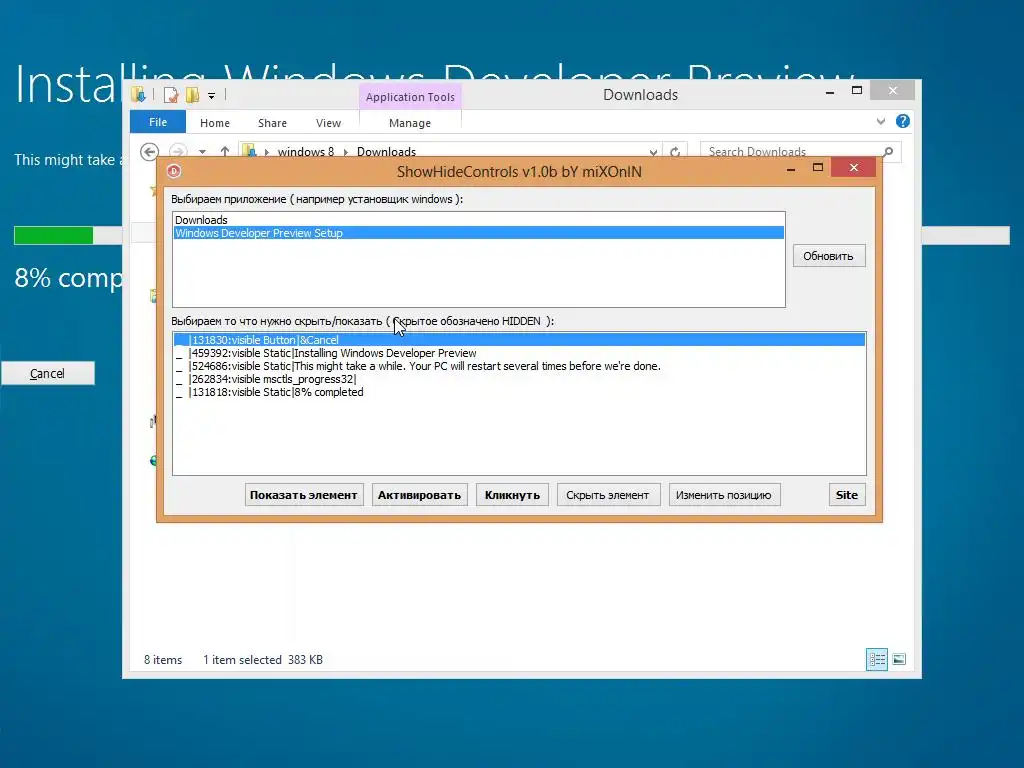Open the Home ribbon tab
Screen dimensions: 1024x768
[x=215, y=123]
